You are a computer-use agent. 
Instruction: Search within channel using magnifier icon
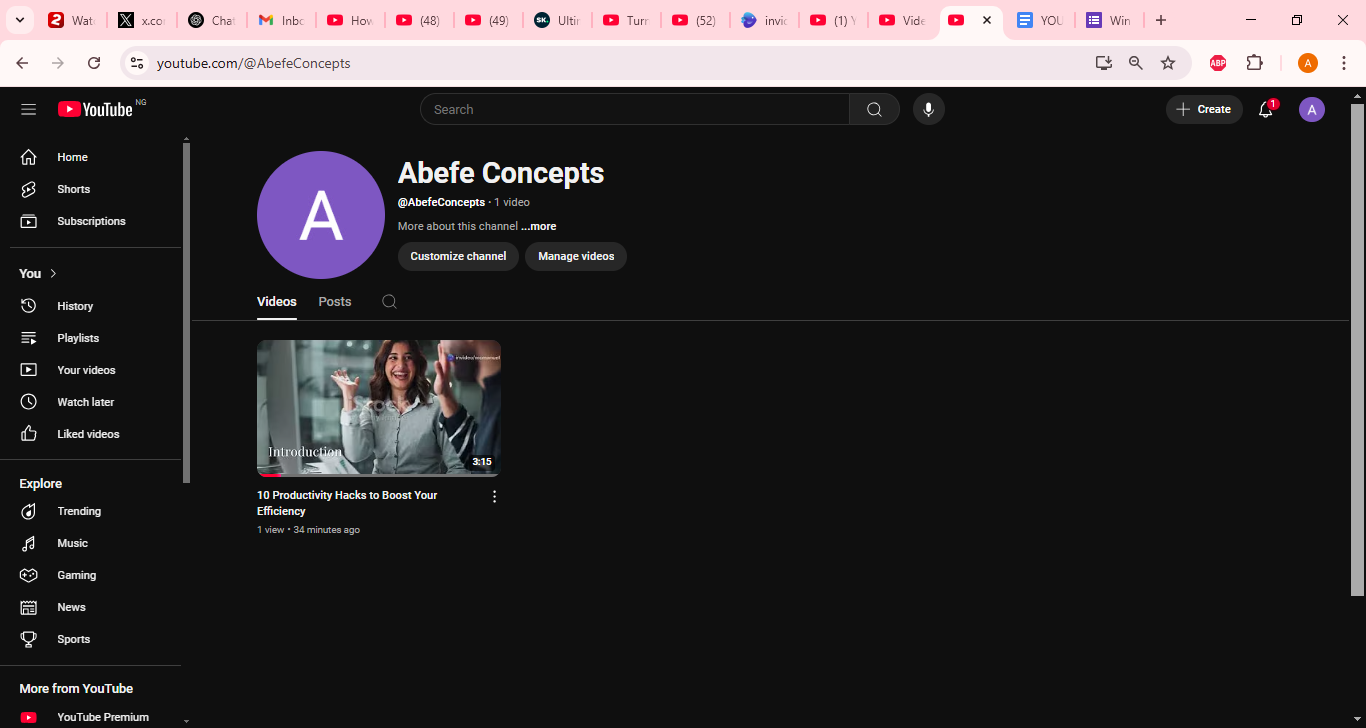389,301
